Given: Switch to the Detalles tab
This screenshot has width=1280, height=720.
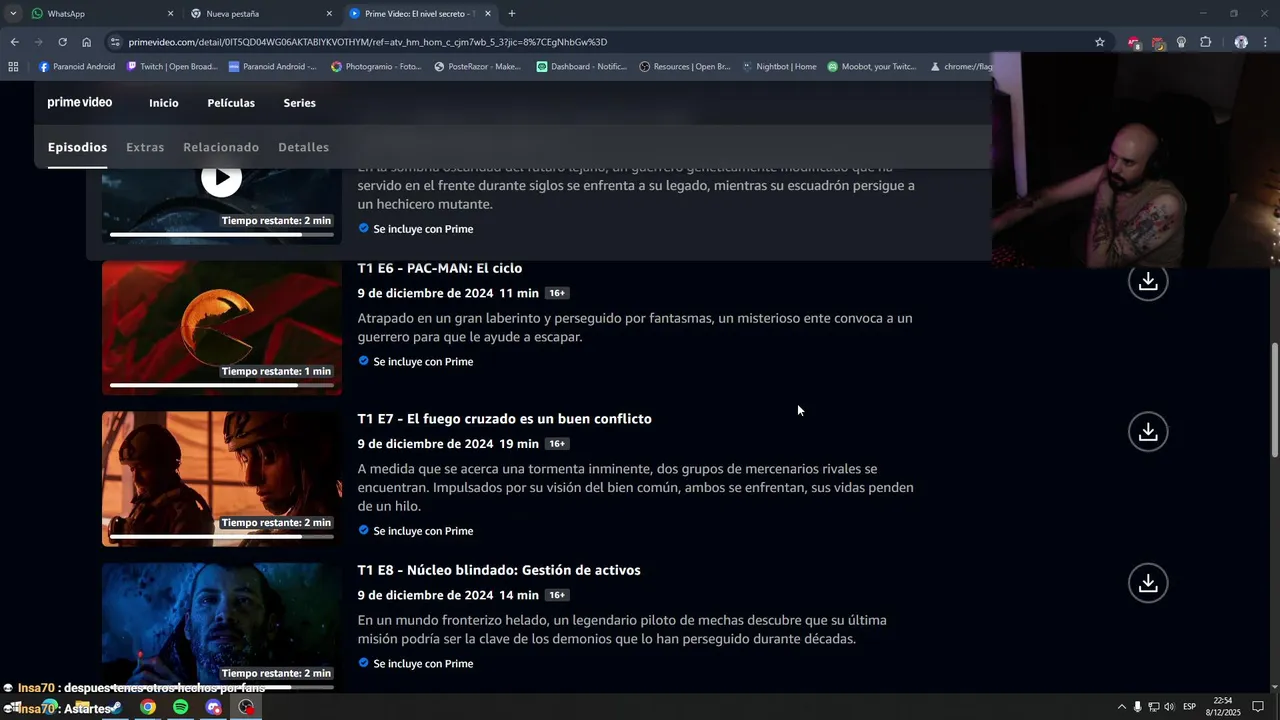Looking at the screenshot, I should 303,147.
